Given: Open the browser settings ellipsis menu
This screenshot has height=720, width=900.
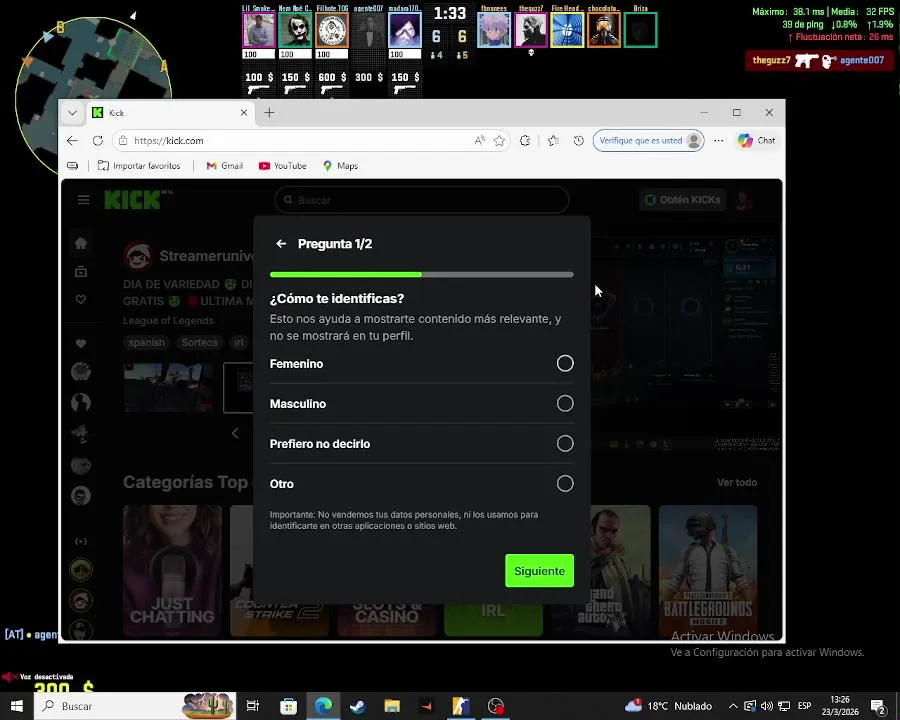Looking at the screenshot, I should tap(719, 141).
